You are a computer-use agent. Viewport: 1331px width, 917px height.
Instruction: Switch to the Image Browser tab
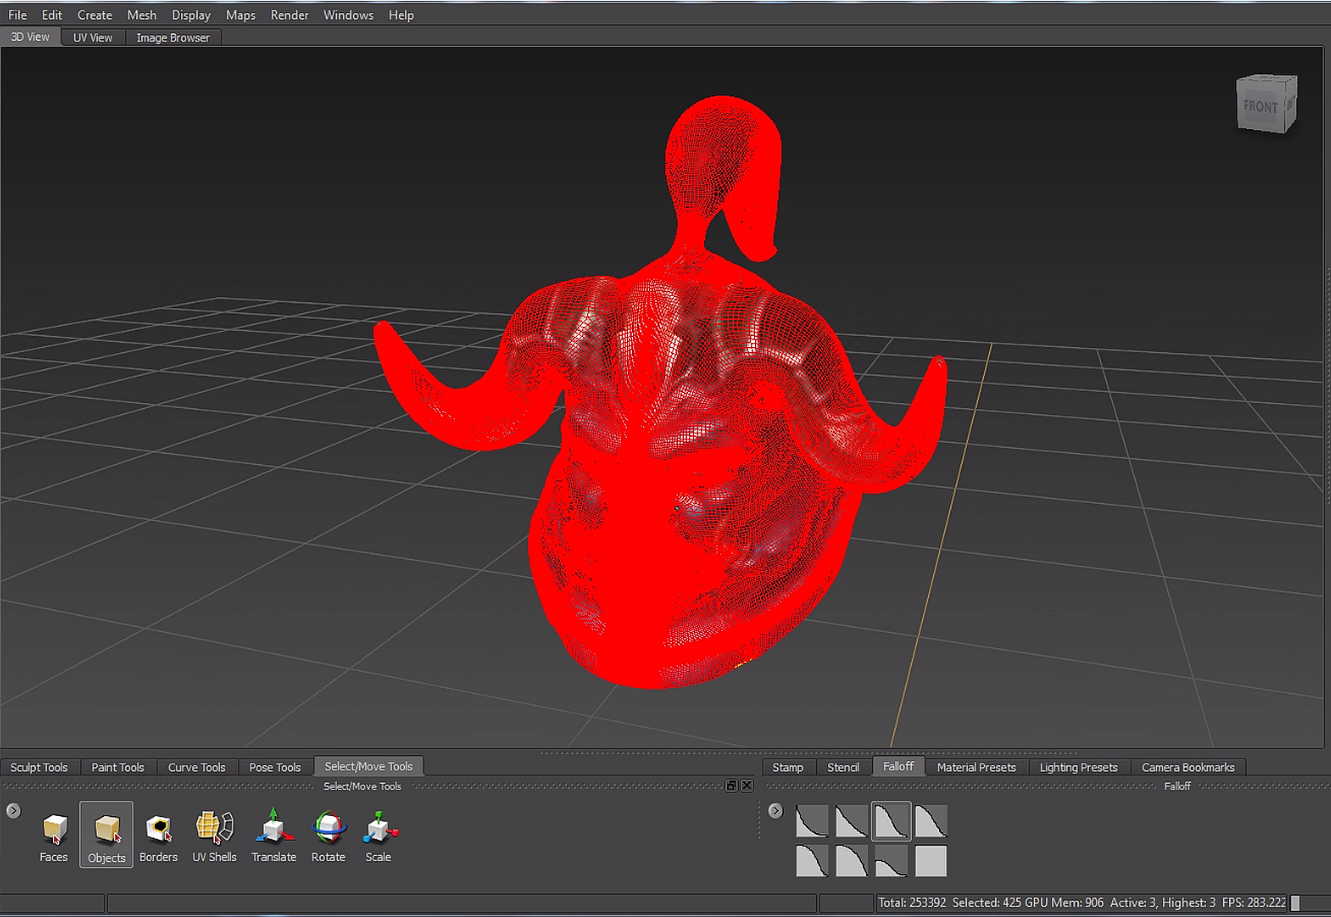point(172,37)
